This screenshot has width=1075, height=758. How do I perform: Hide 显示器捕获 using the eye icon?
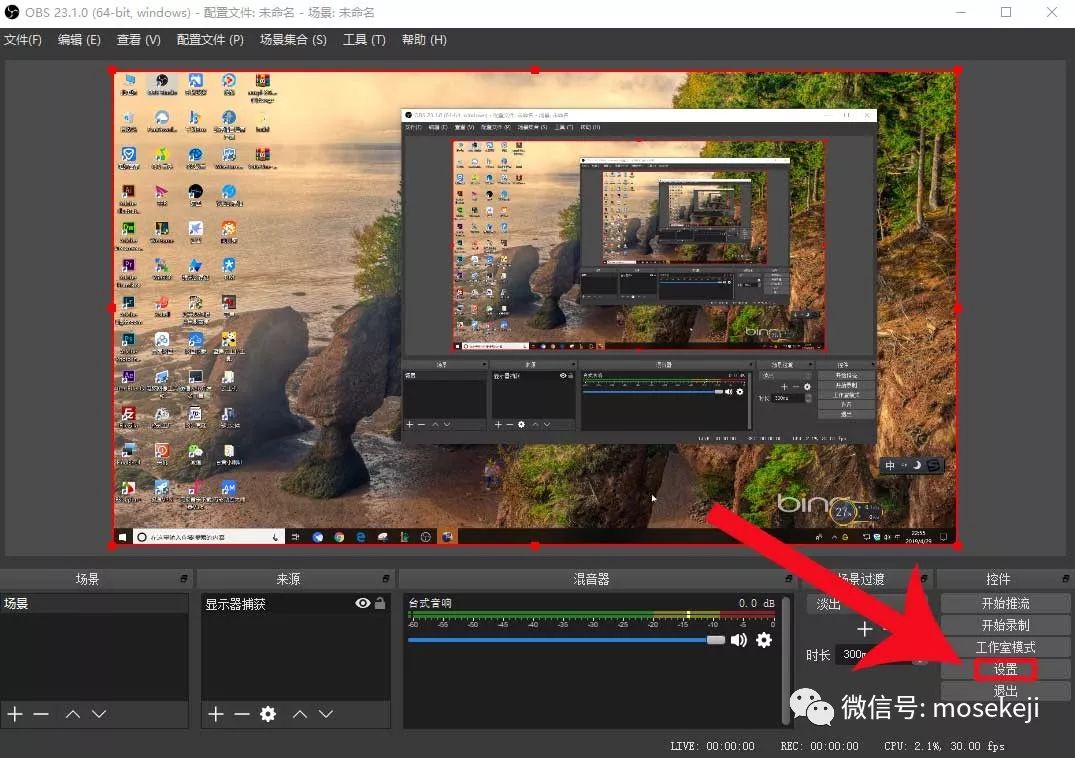[x=363, y=603]
